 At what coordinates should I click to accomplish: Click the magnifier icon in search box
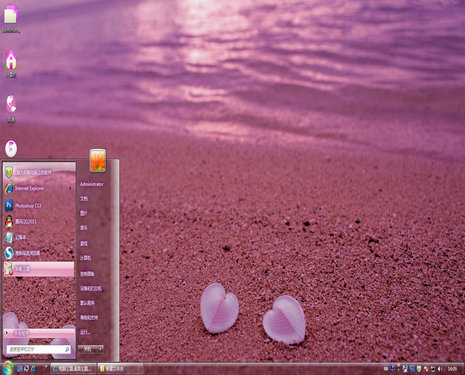click(67, 349)
